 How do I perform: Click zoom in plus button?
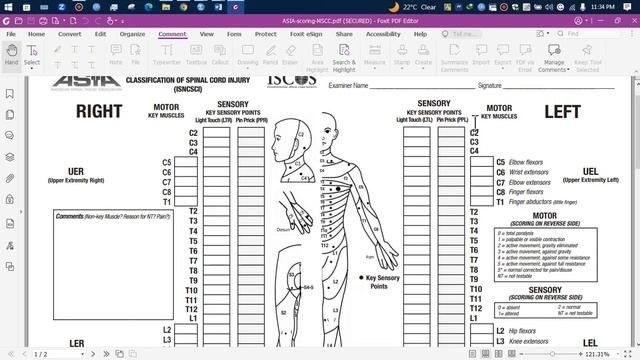(x=580, y=354)
